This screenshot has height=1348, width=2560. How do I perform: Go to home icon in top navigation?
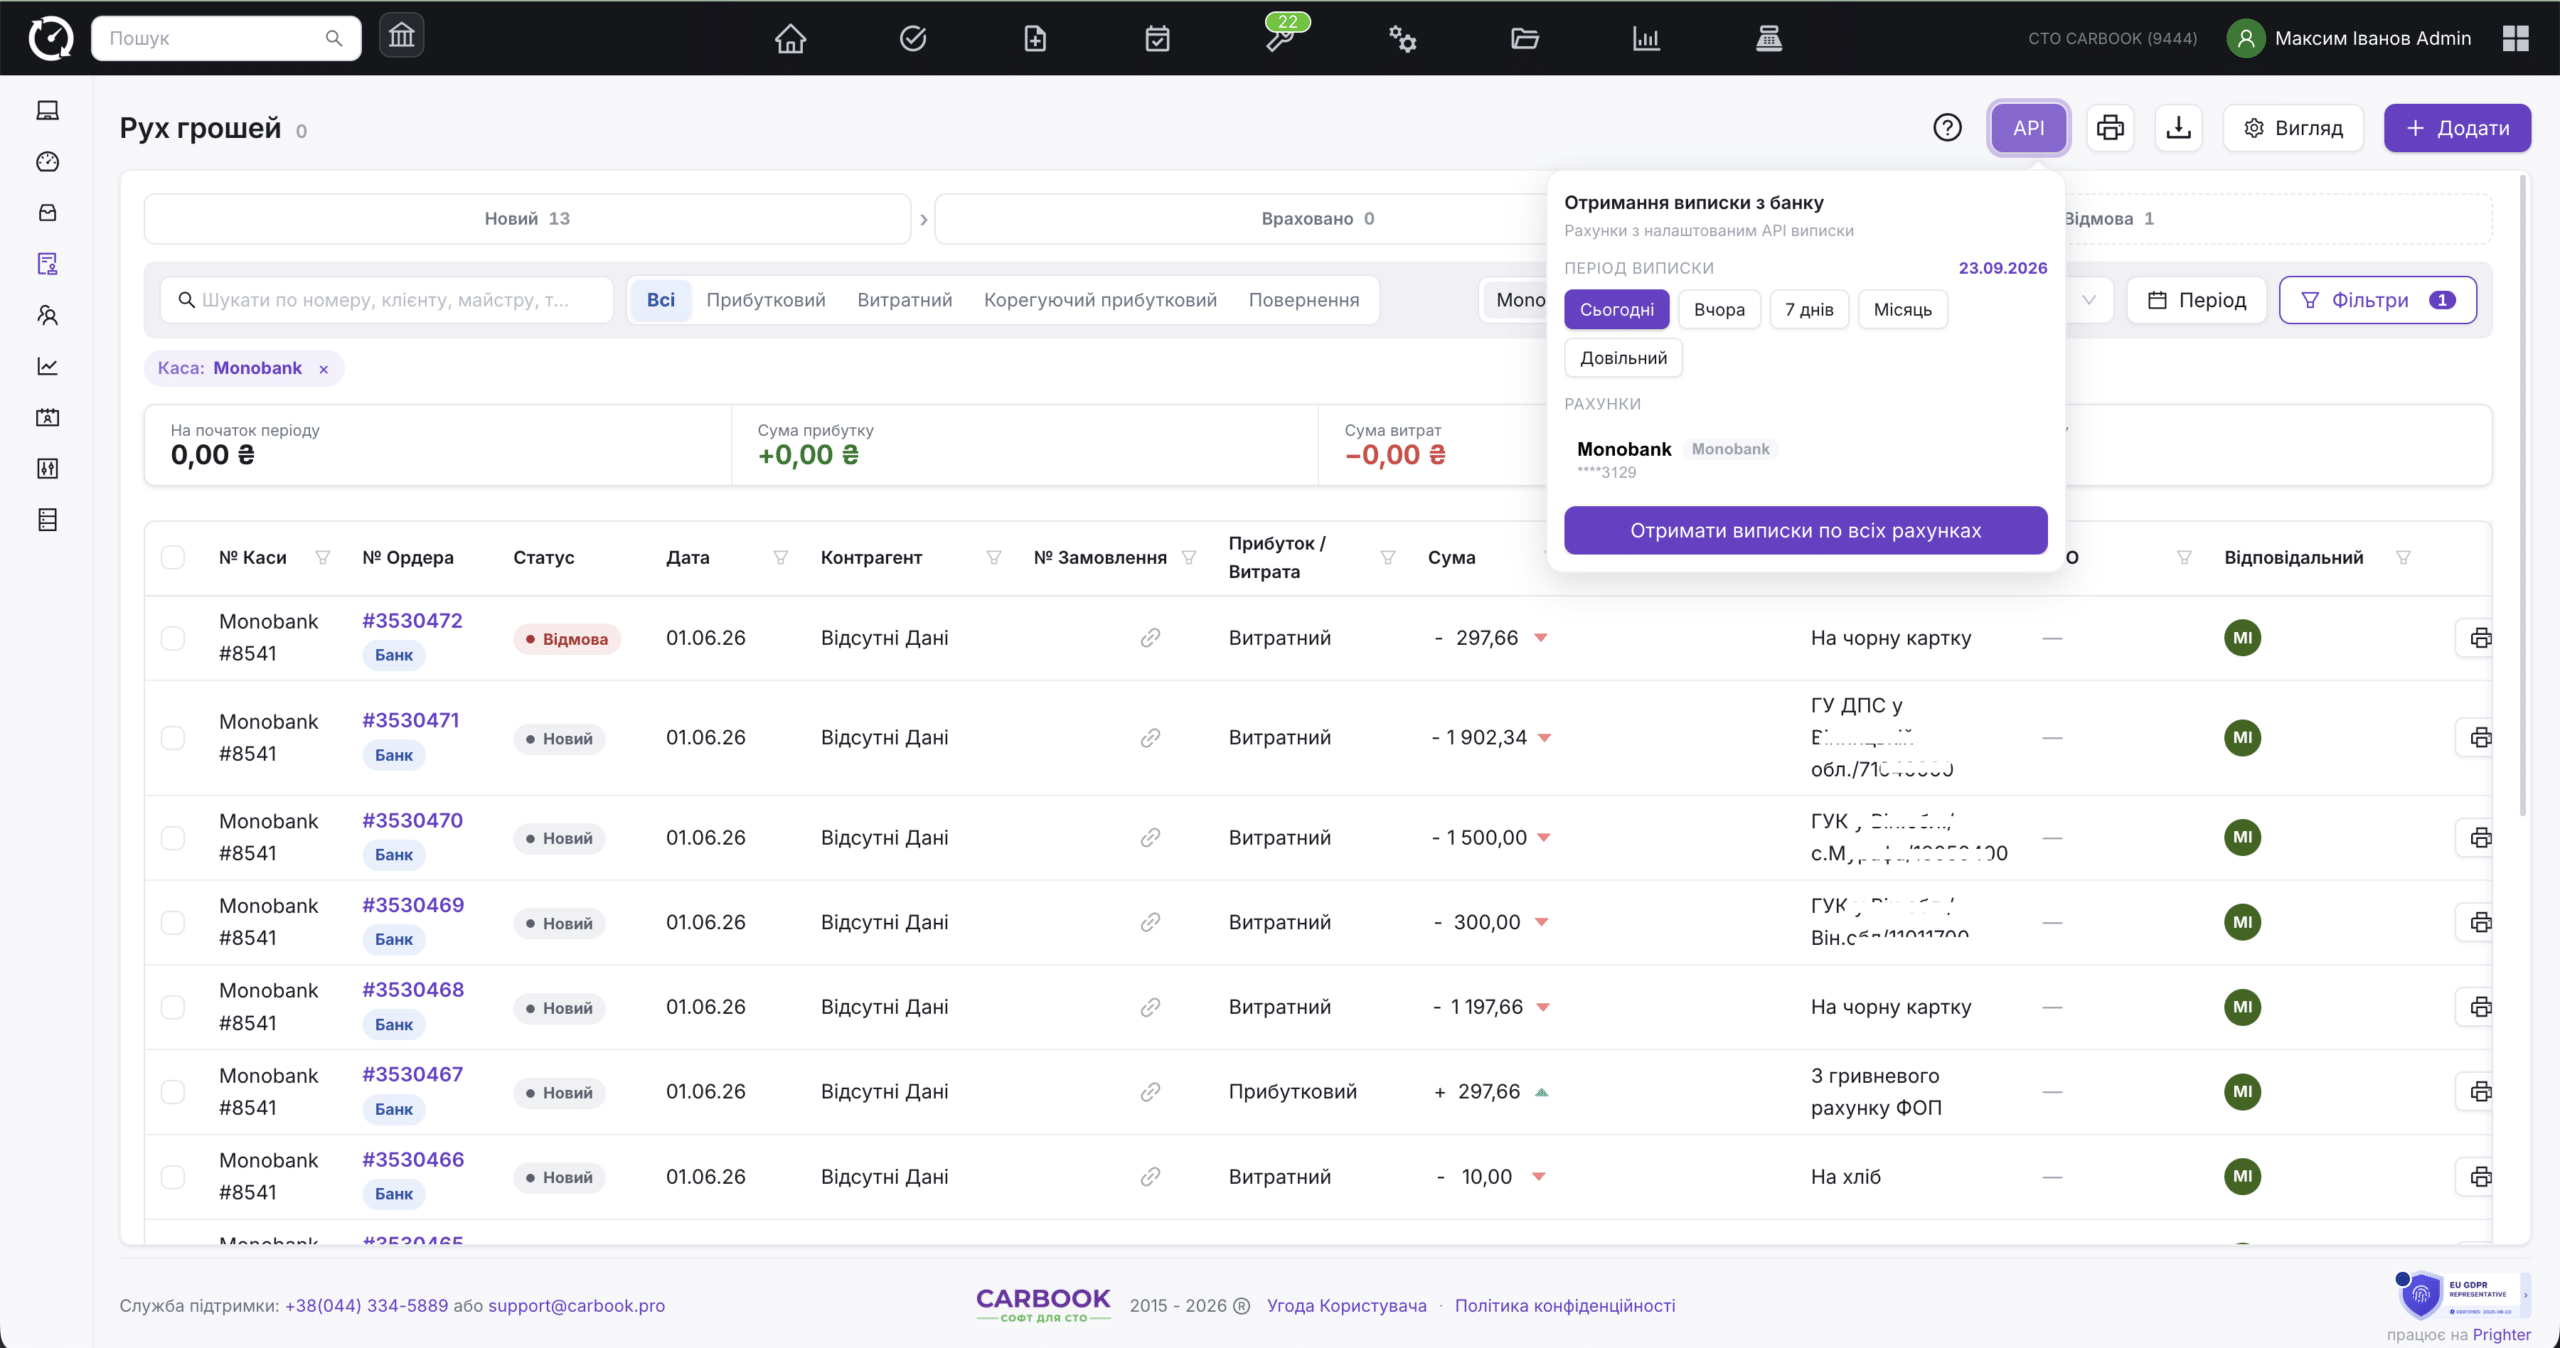click(790, 39)
